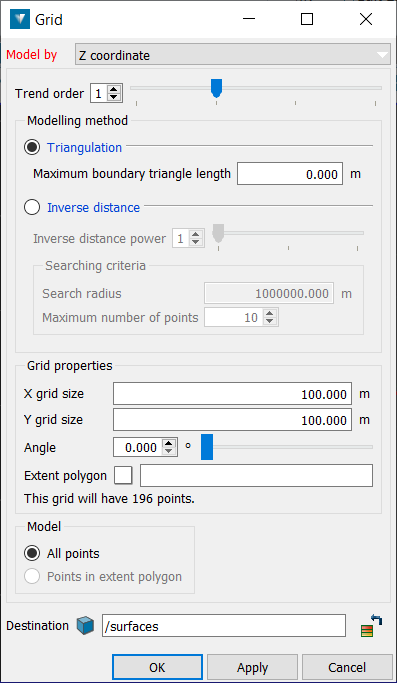
Task: Click the Destination path field
Action: click(x=224, y=626)
